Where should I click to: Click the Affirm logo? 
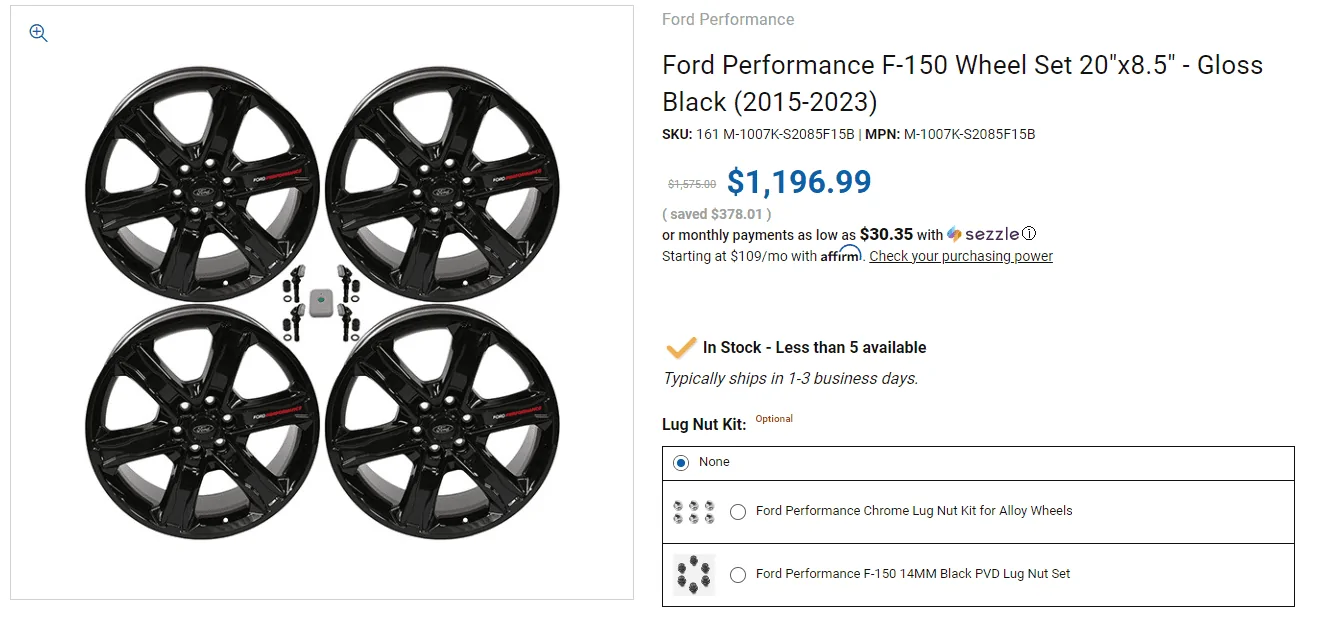click(840, 255)
